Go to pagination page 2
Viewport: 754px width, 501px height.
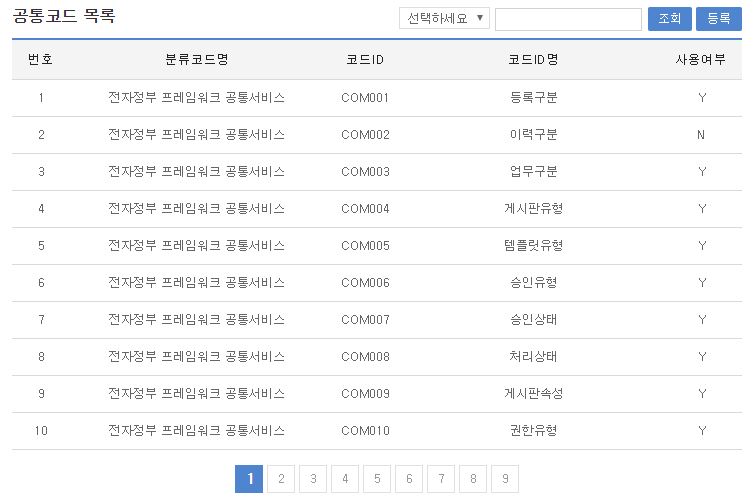click(281, 479)
